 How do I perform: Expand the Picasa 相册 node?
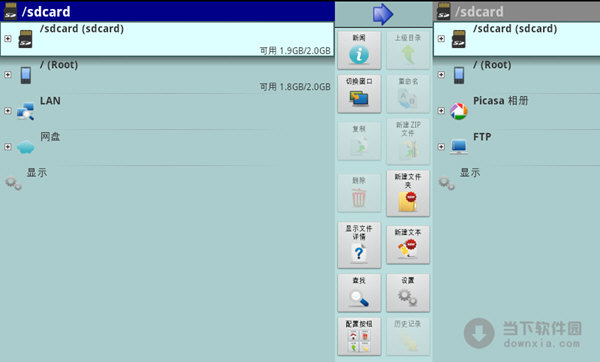point(441,111)
